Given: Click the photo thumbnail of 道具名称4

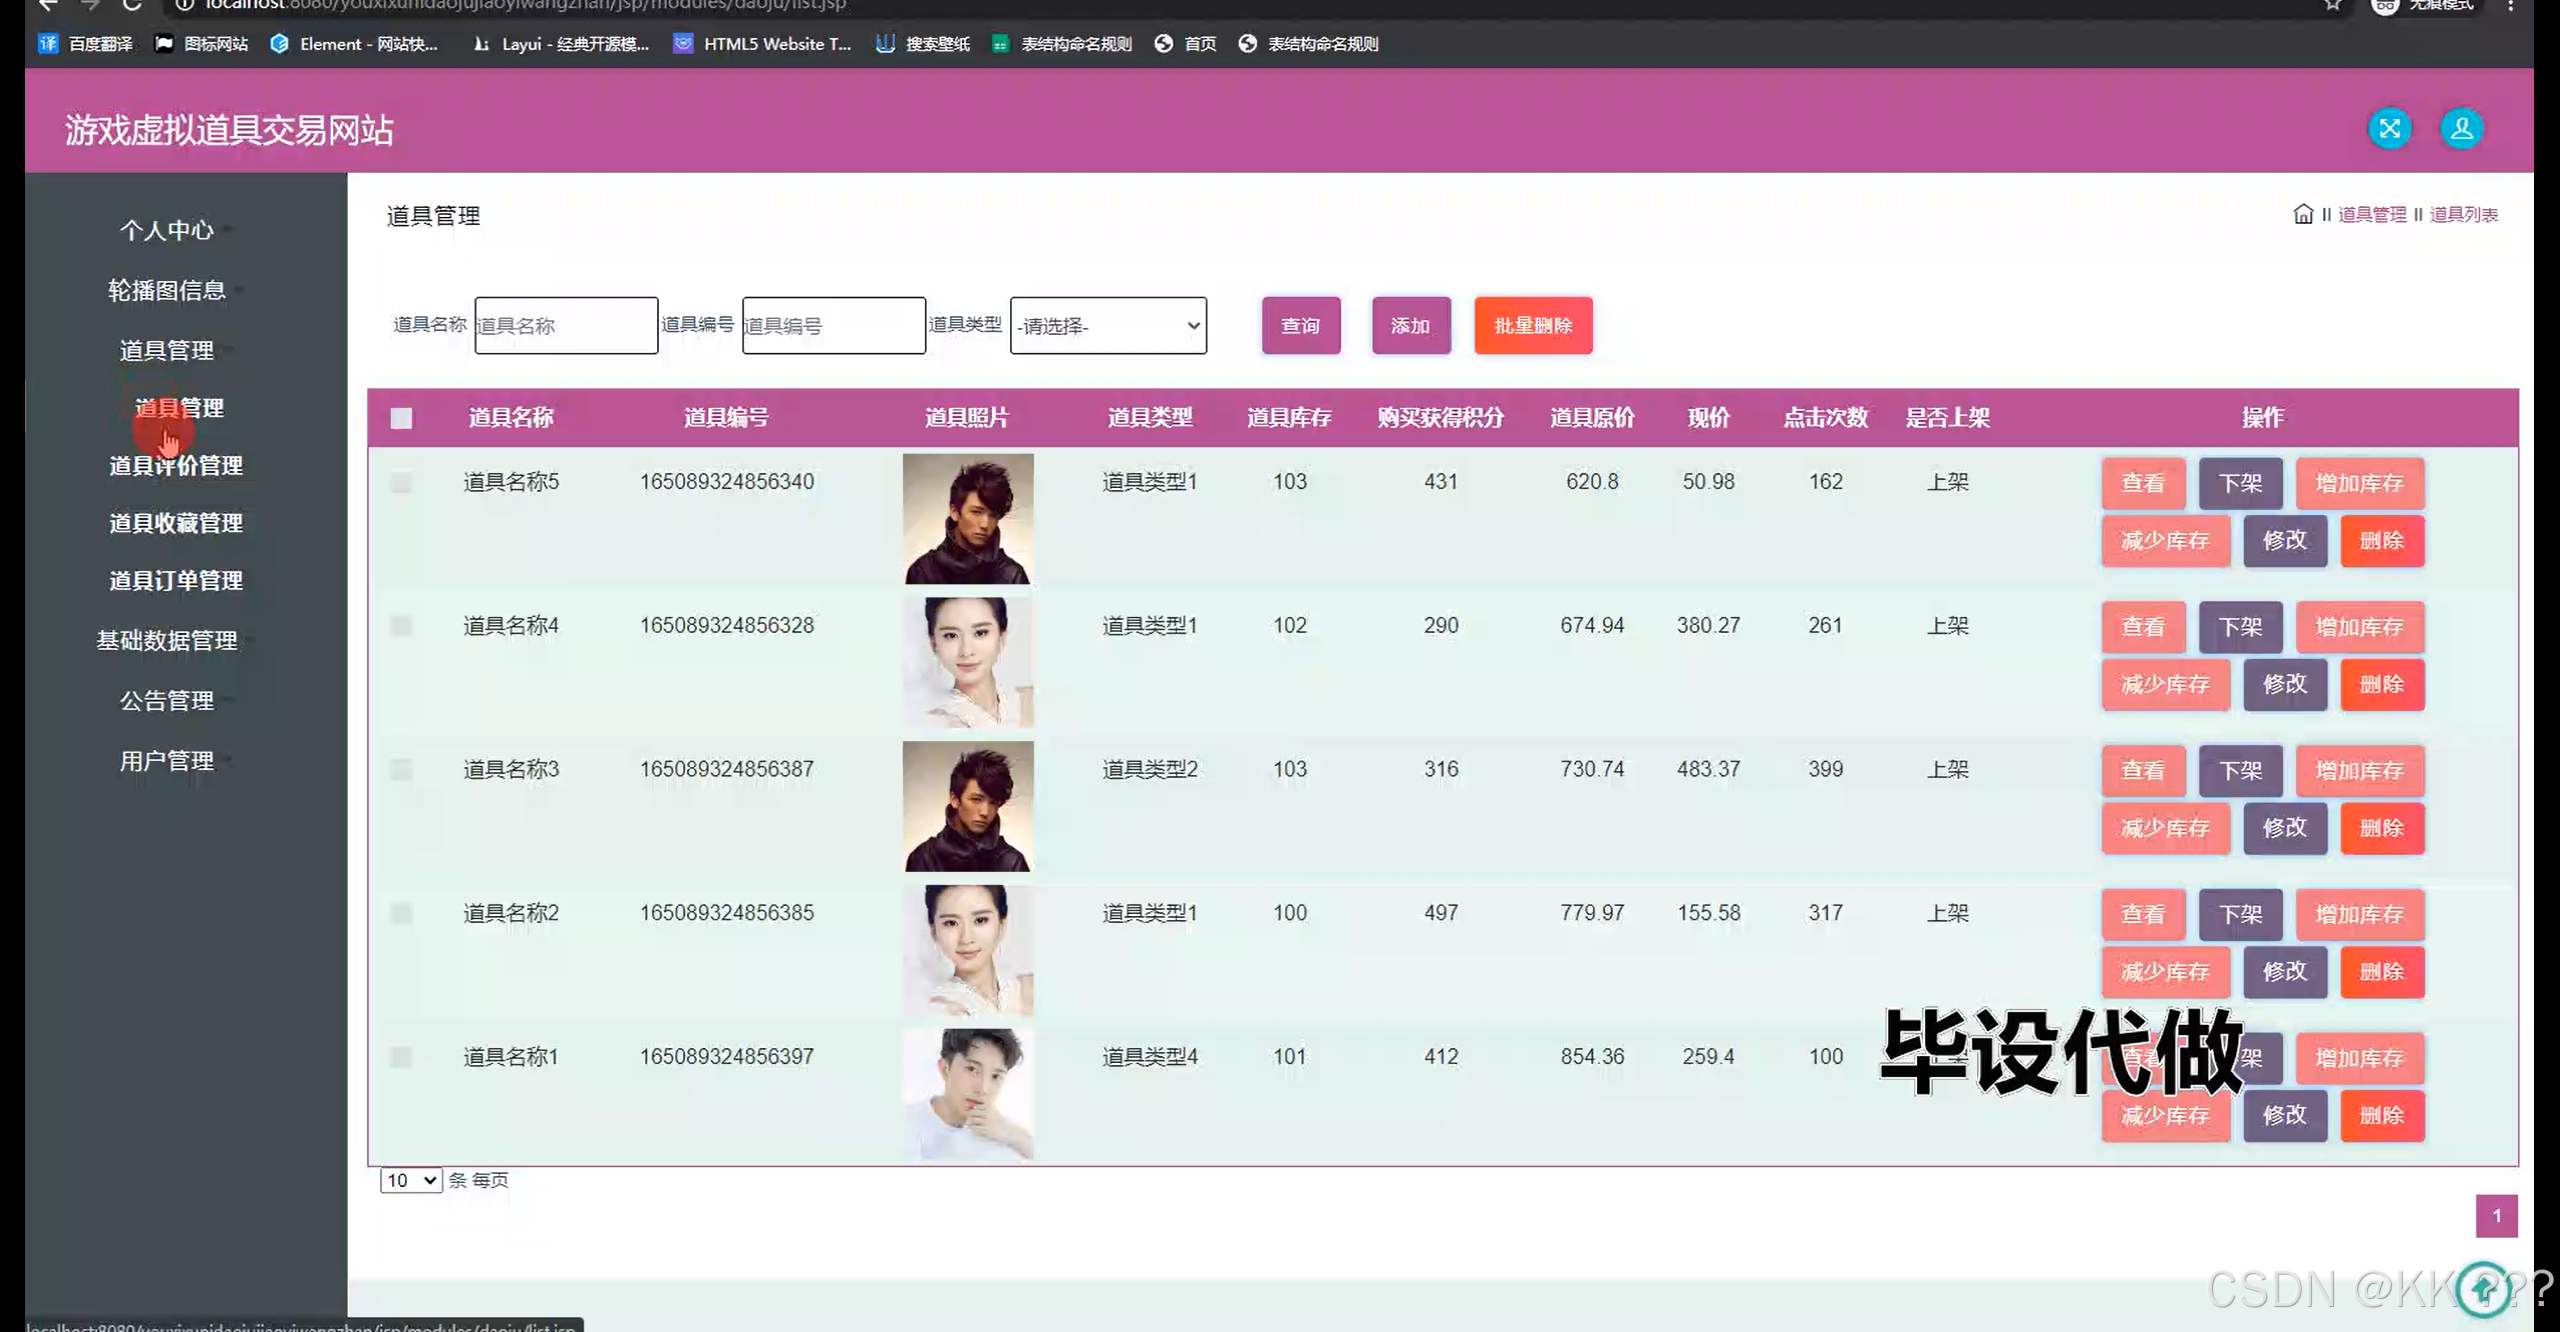Looking at the screenshot, I should coord(967,662).
